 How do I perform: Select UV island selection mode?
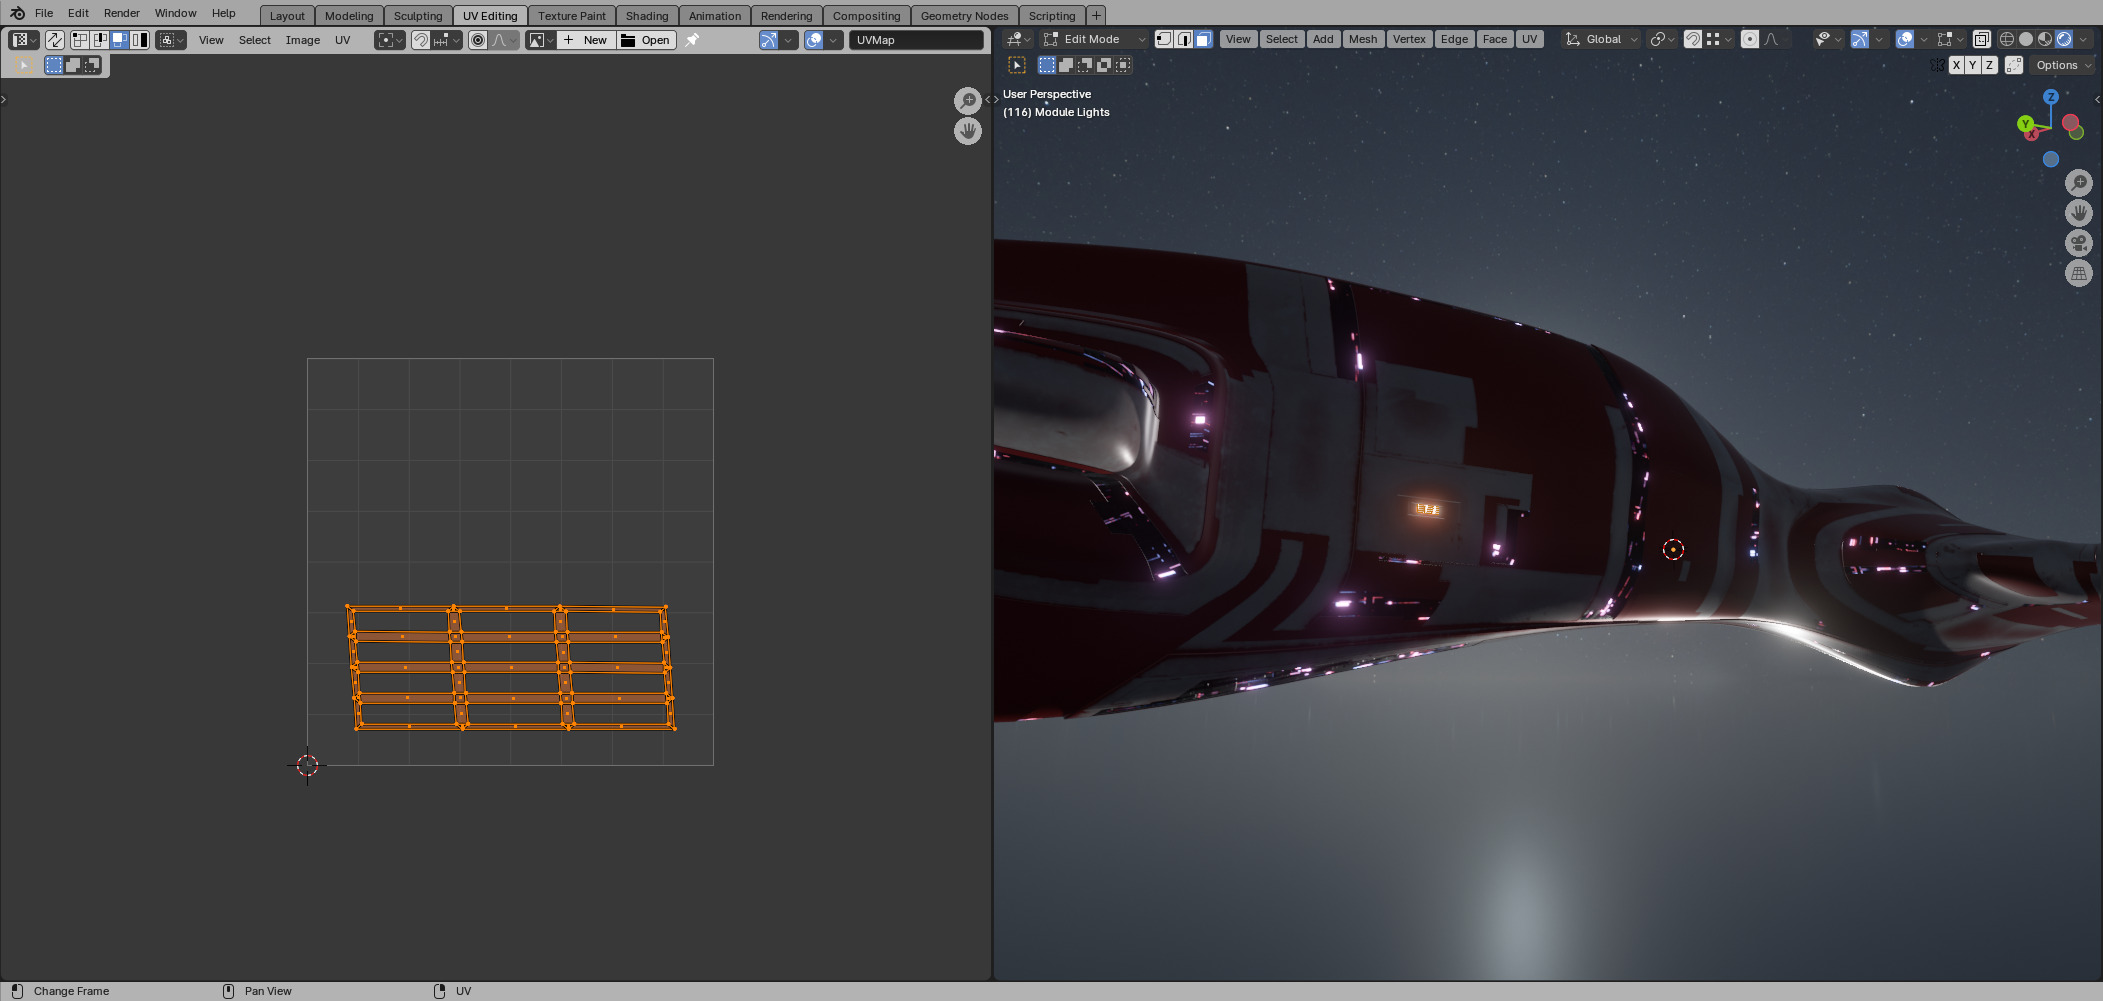point(140,40)
